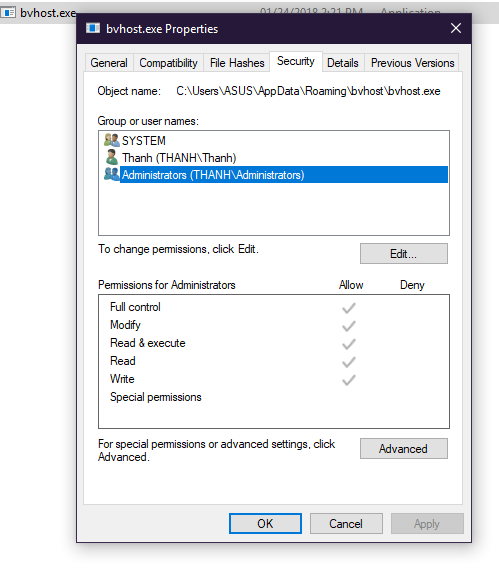Click the Edit... permissions button

(x=404, y=254)
